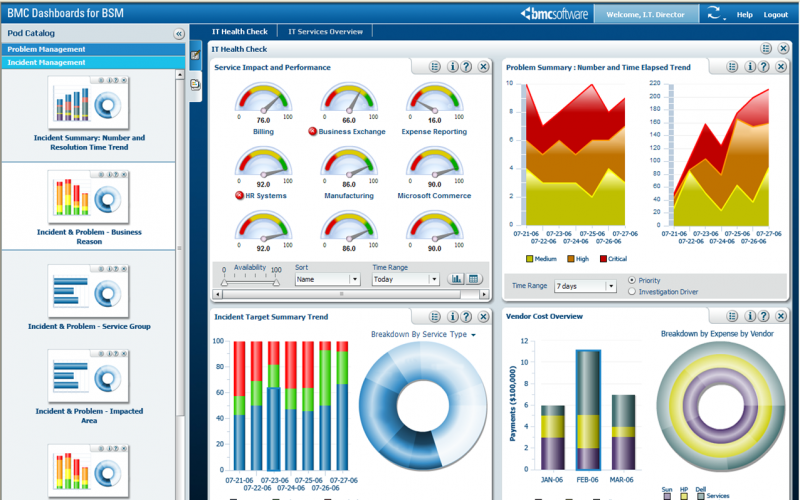The image size is (800, 500).
Task: Select Incident & Problem Business Reason thumbnail
Action: click(x=89, y=197)
